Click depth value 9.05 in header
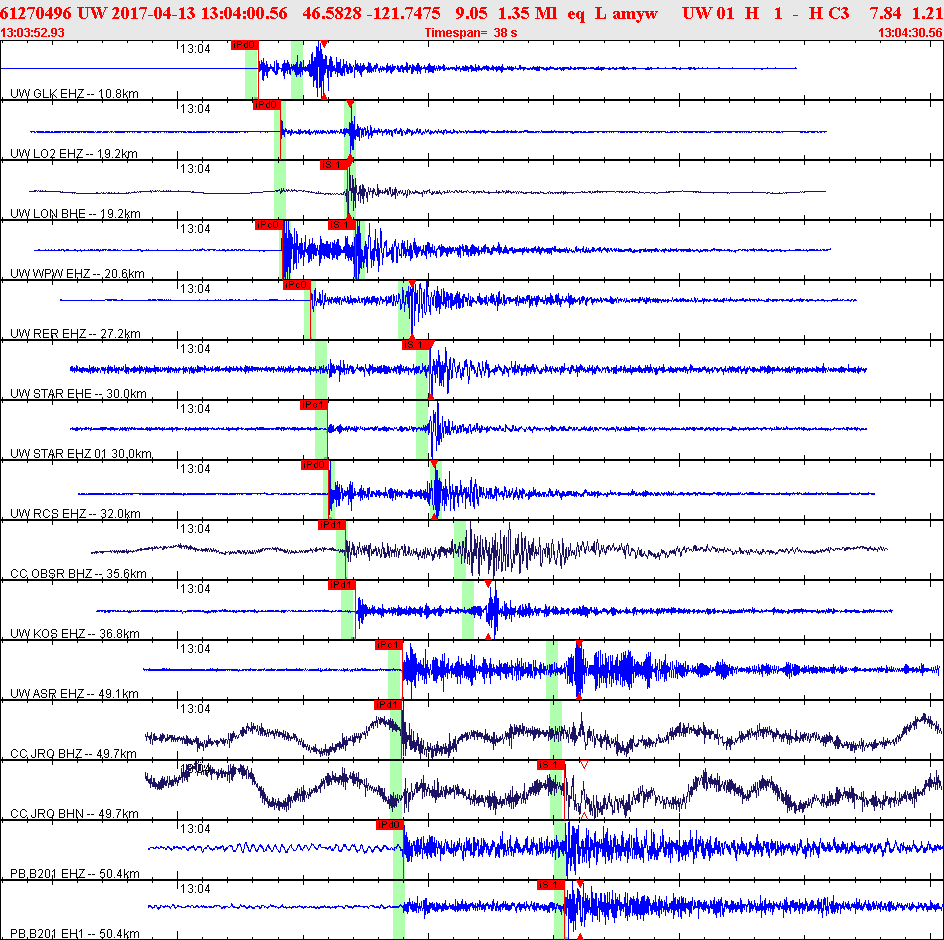Screen dimensions: 944x940 pyautogui.click(x=471, y=13)
